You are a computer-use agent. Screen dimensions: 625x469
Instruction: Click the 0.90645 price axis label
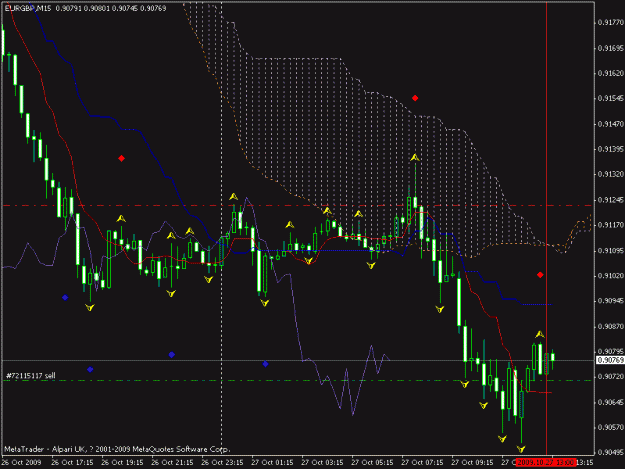(611, 402)
